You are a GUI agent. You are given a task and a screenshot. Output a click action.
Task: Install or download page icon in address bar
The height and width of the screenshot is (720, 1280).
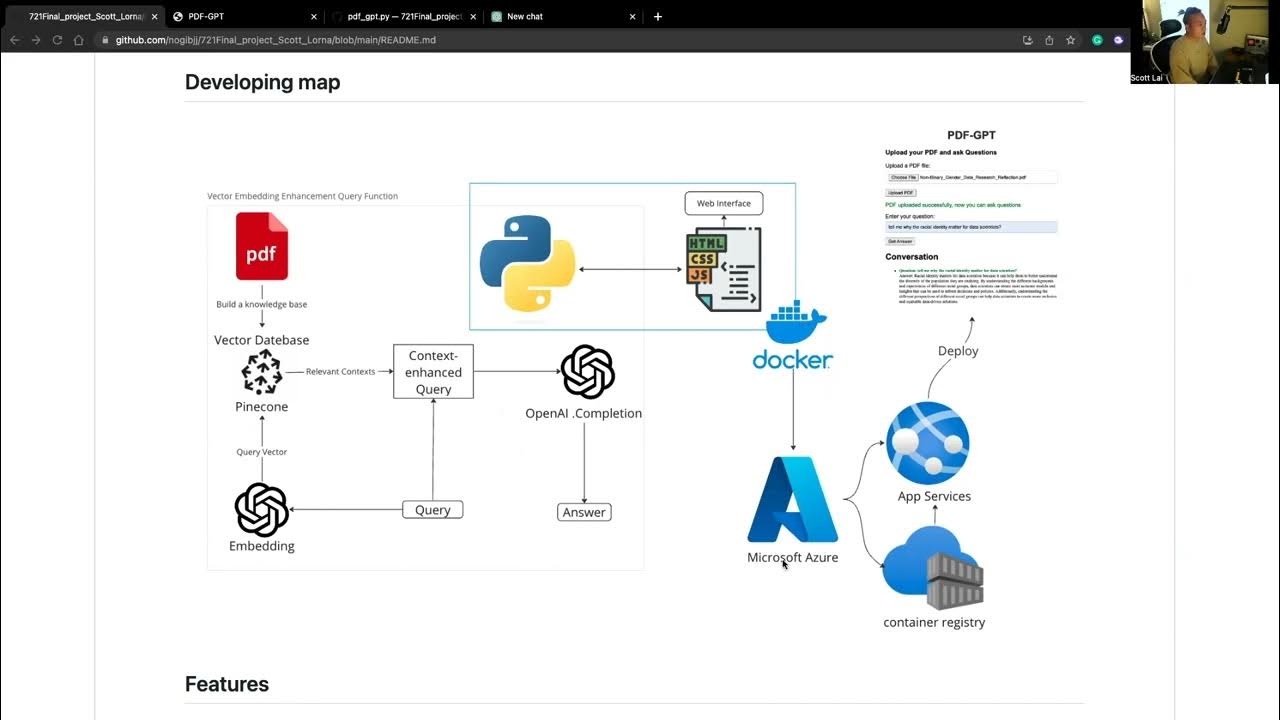tap(1028, 40)
